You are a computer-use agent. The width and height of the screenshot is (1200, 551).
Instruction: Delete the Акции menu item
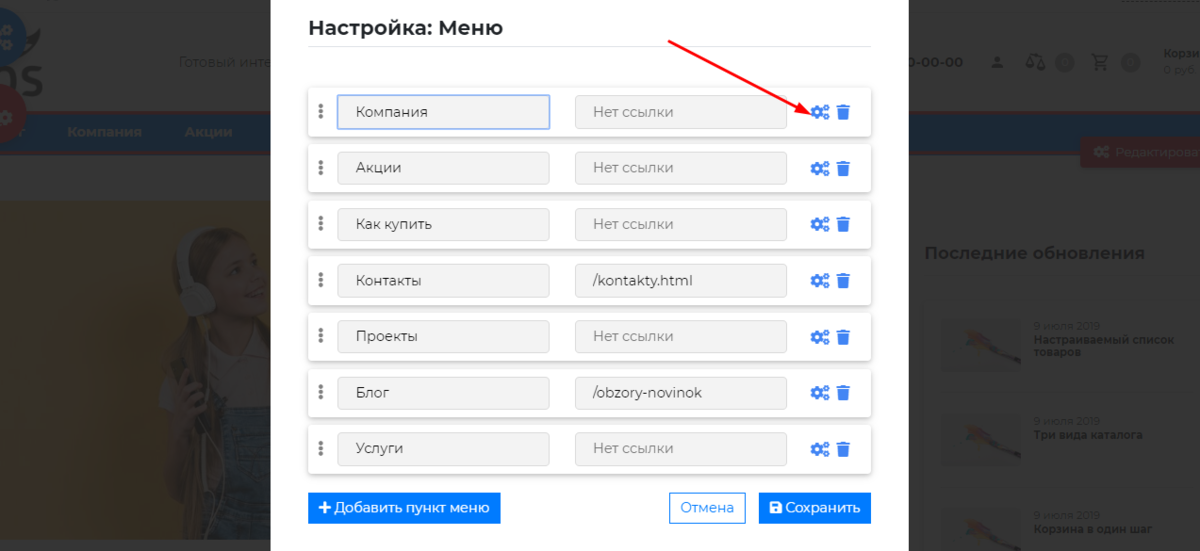click(843, 168)
